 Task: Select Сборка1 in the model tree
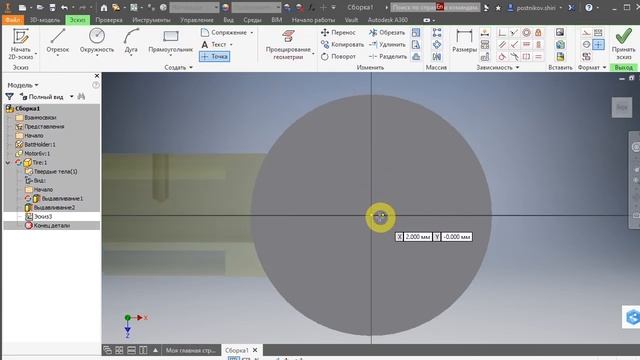pos(28,109)
